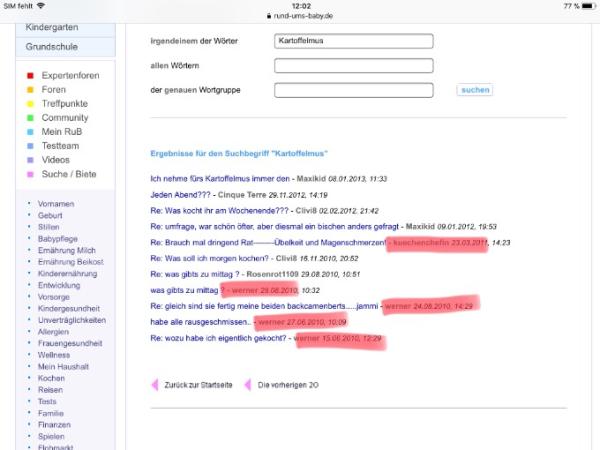This screenshot has height=450, width=600.
Task: Tap the lock icon in the address bar
Action: click(x=269, y=16)
